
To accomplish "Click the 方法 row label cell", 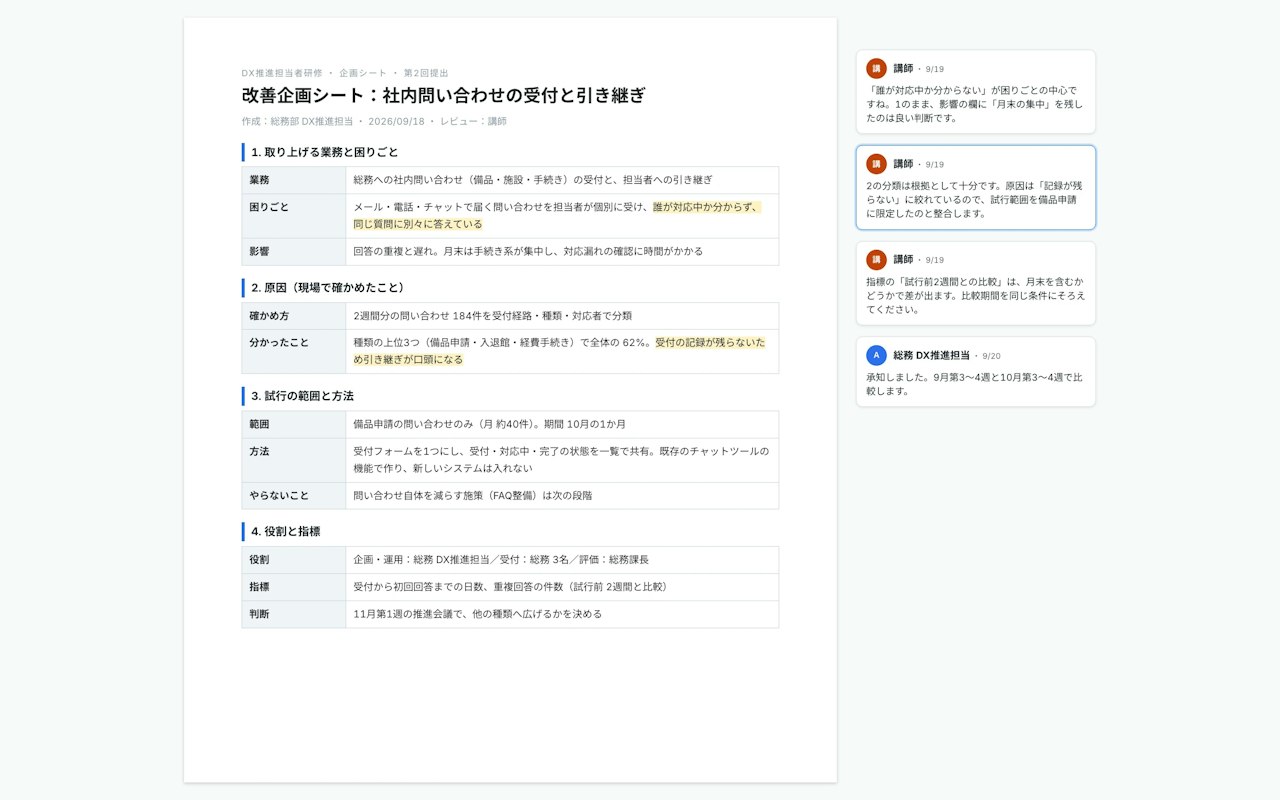I will 294,460.
